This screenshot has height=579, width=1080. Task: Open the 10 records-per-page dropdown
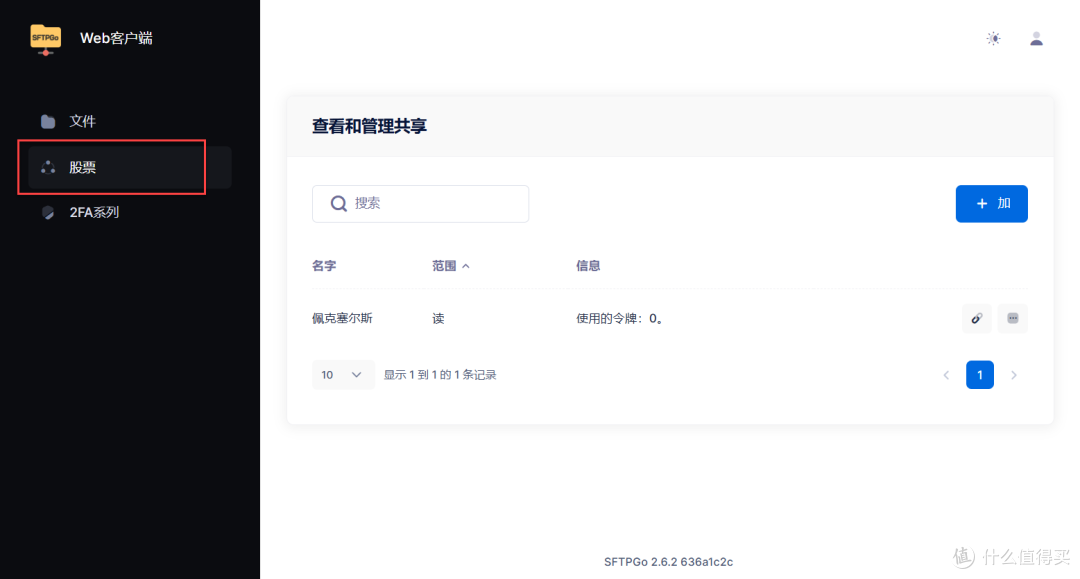point(342,375)
